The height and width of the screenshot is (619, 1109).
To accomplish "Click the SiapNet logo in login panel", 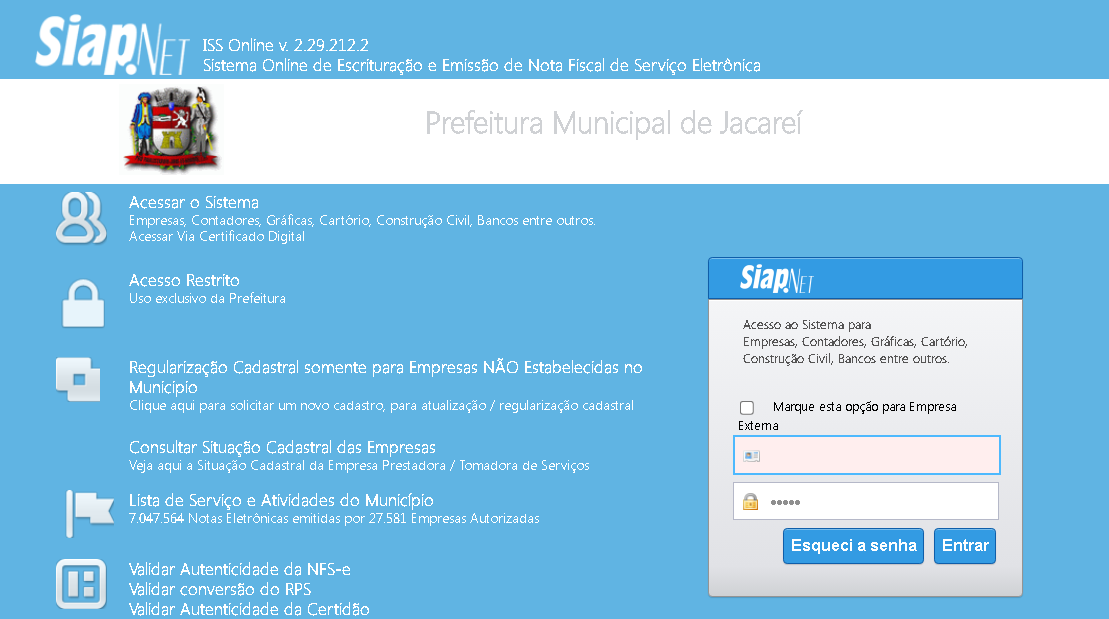I will (x=777, y=279).
